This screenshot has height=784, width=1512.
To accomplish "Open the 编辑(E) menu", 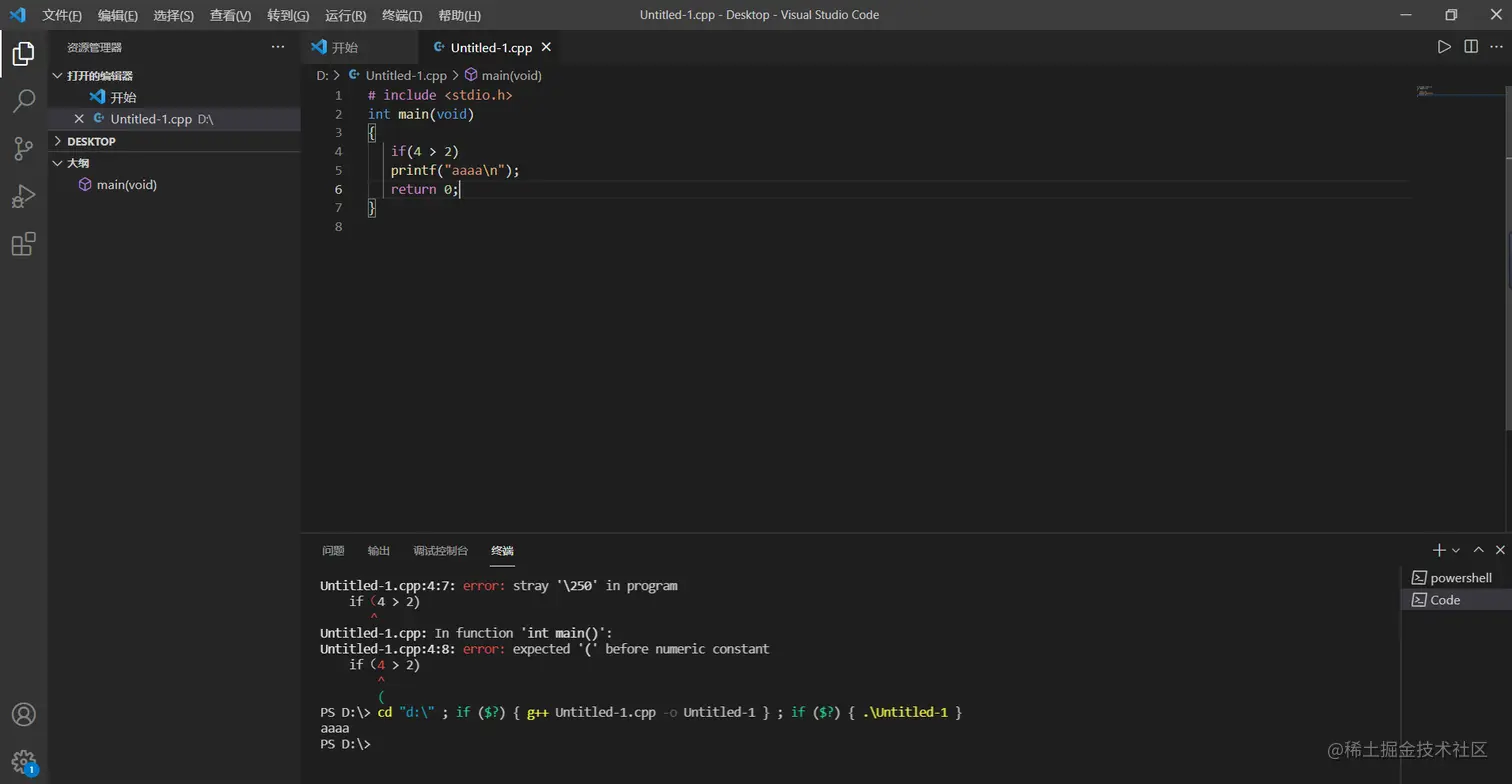I will point(118,15).
